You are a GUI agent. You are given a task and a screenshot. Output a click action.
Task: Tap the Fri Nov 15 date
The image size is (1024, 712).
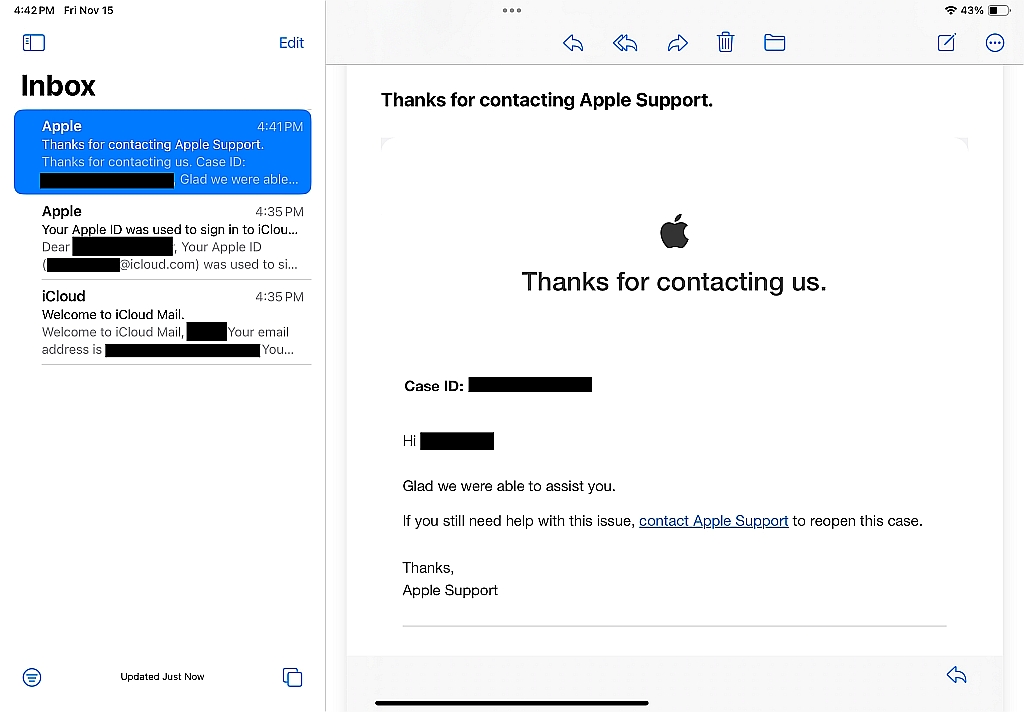tap(89, 10)
